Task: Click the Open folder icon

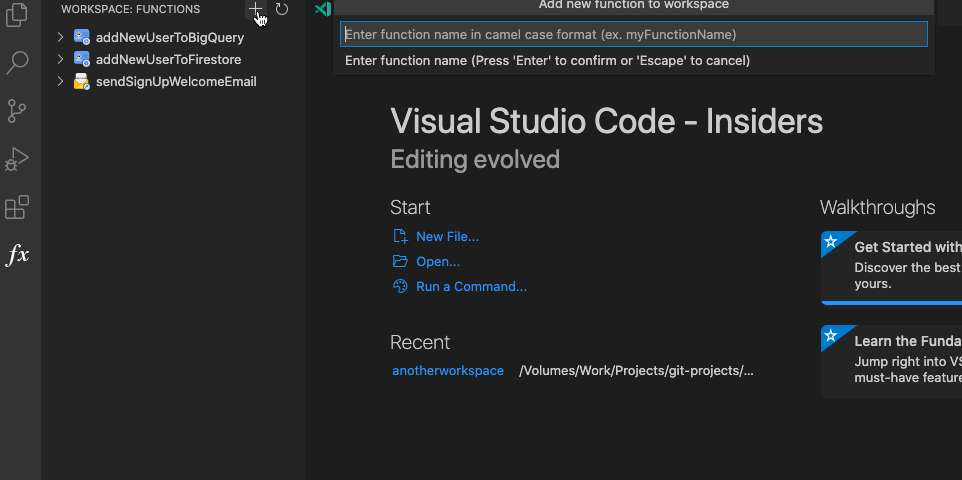Action: pos(400,261)
